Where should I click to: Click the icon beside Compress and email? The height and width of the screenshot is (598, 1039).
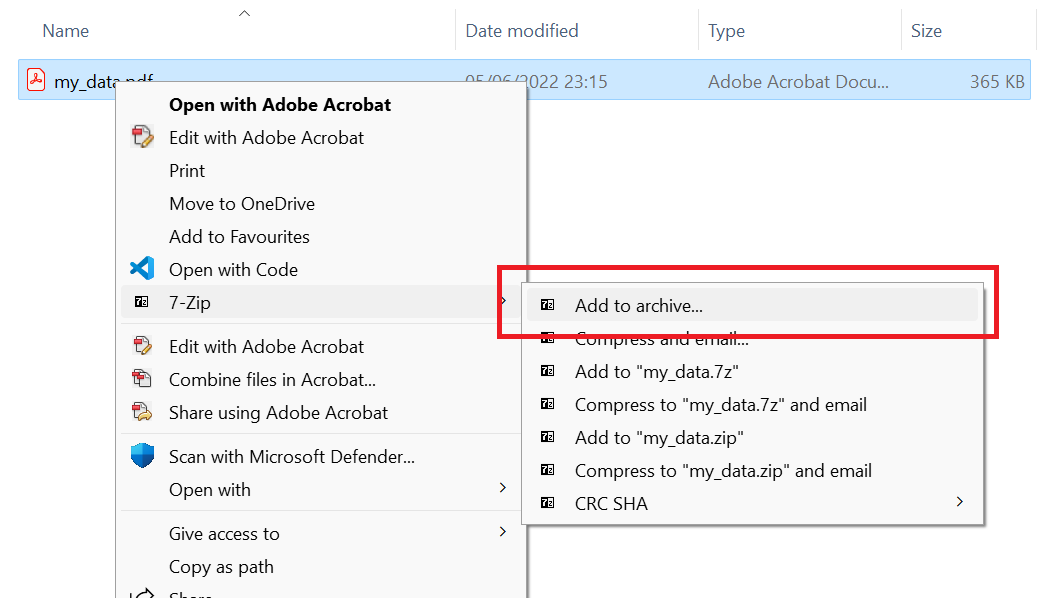(548, 338)
